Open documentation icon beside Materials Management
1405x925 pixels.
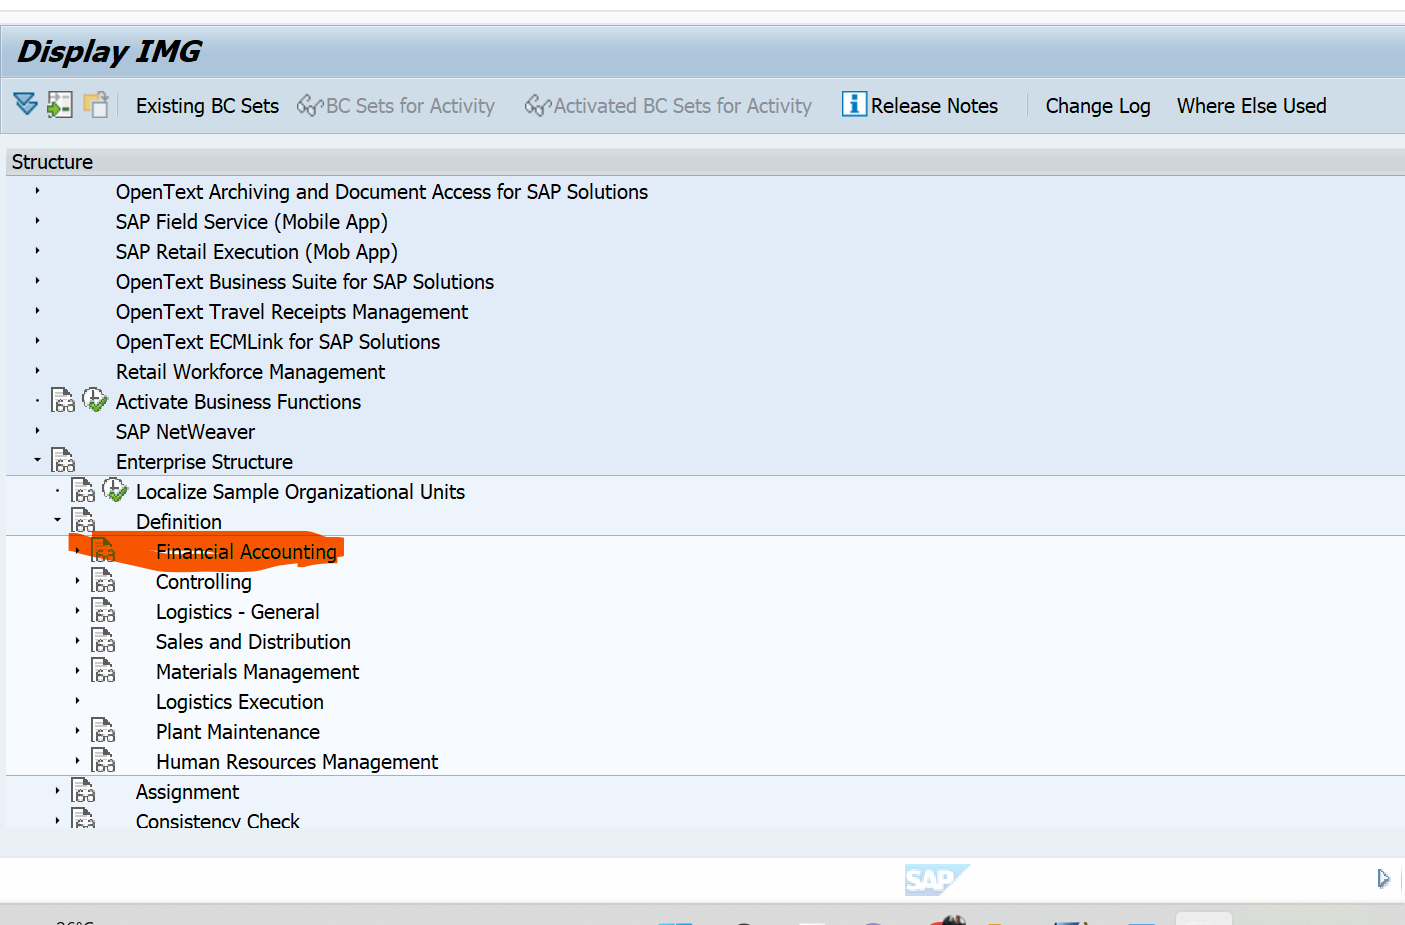pos(103,671)
